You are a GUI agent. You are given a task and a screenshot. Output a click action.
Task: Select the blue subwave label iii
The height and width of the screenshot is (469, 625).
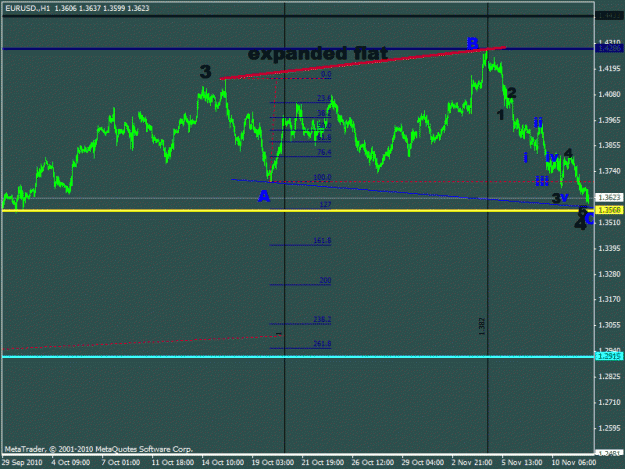point(542,181)
